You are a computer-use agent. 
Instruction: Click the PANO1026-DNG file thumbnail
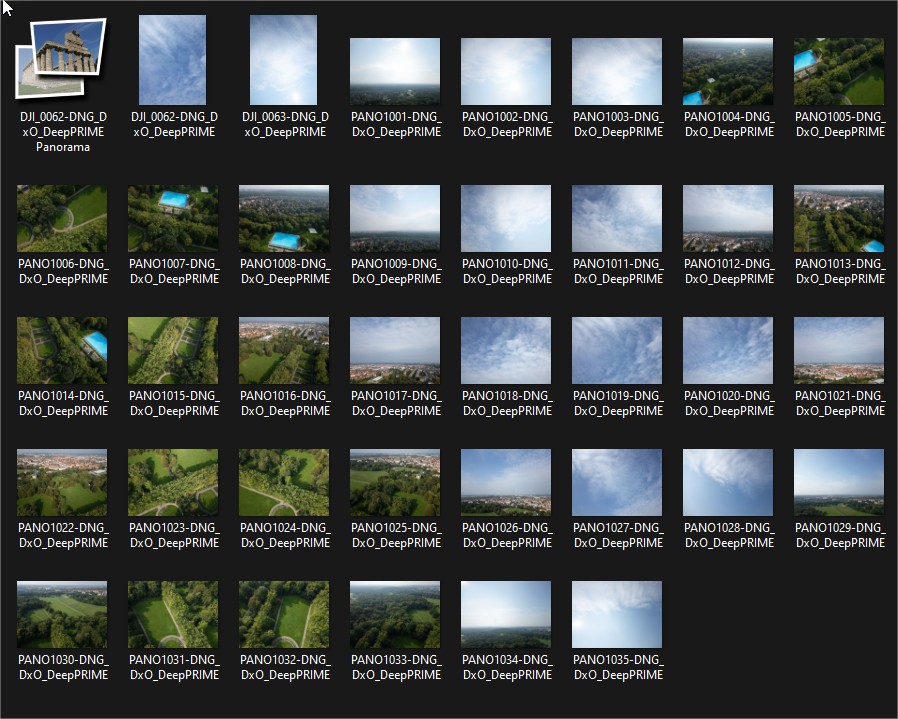pyautogui.click(x=506, y=482)
